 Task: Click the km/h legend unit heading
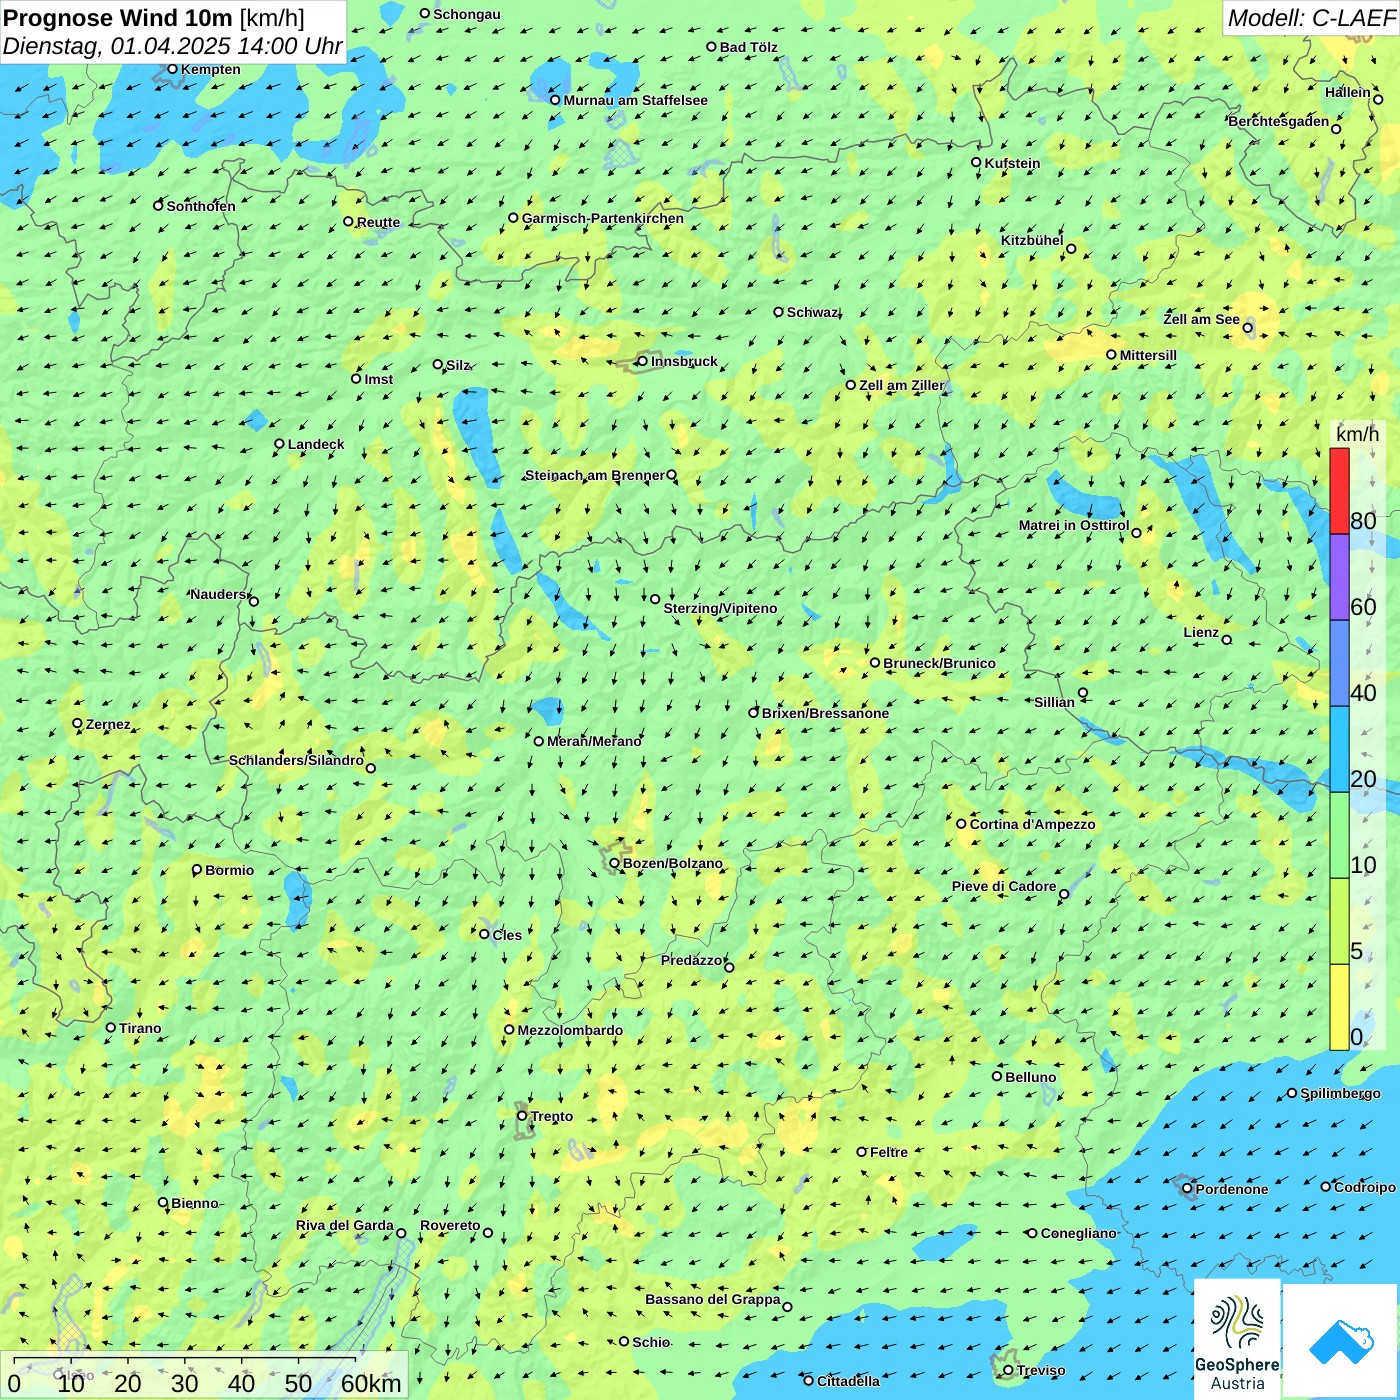pos(1357,434)
